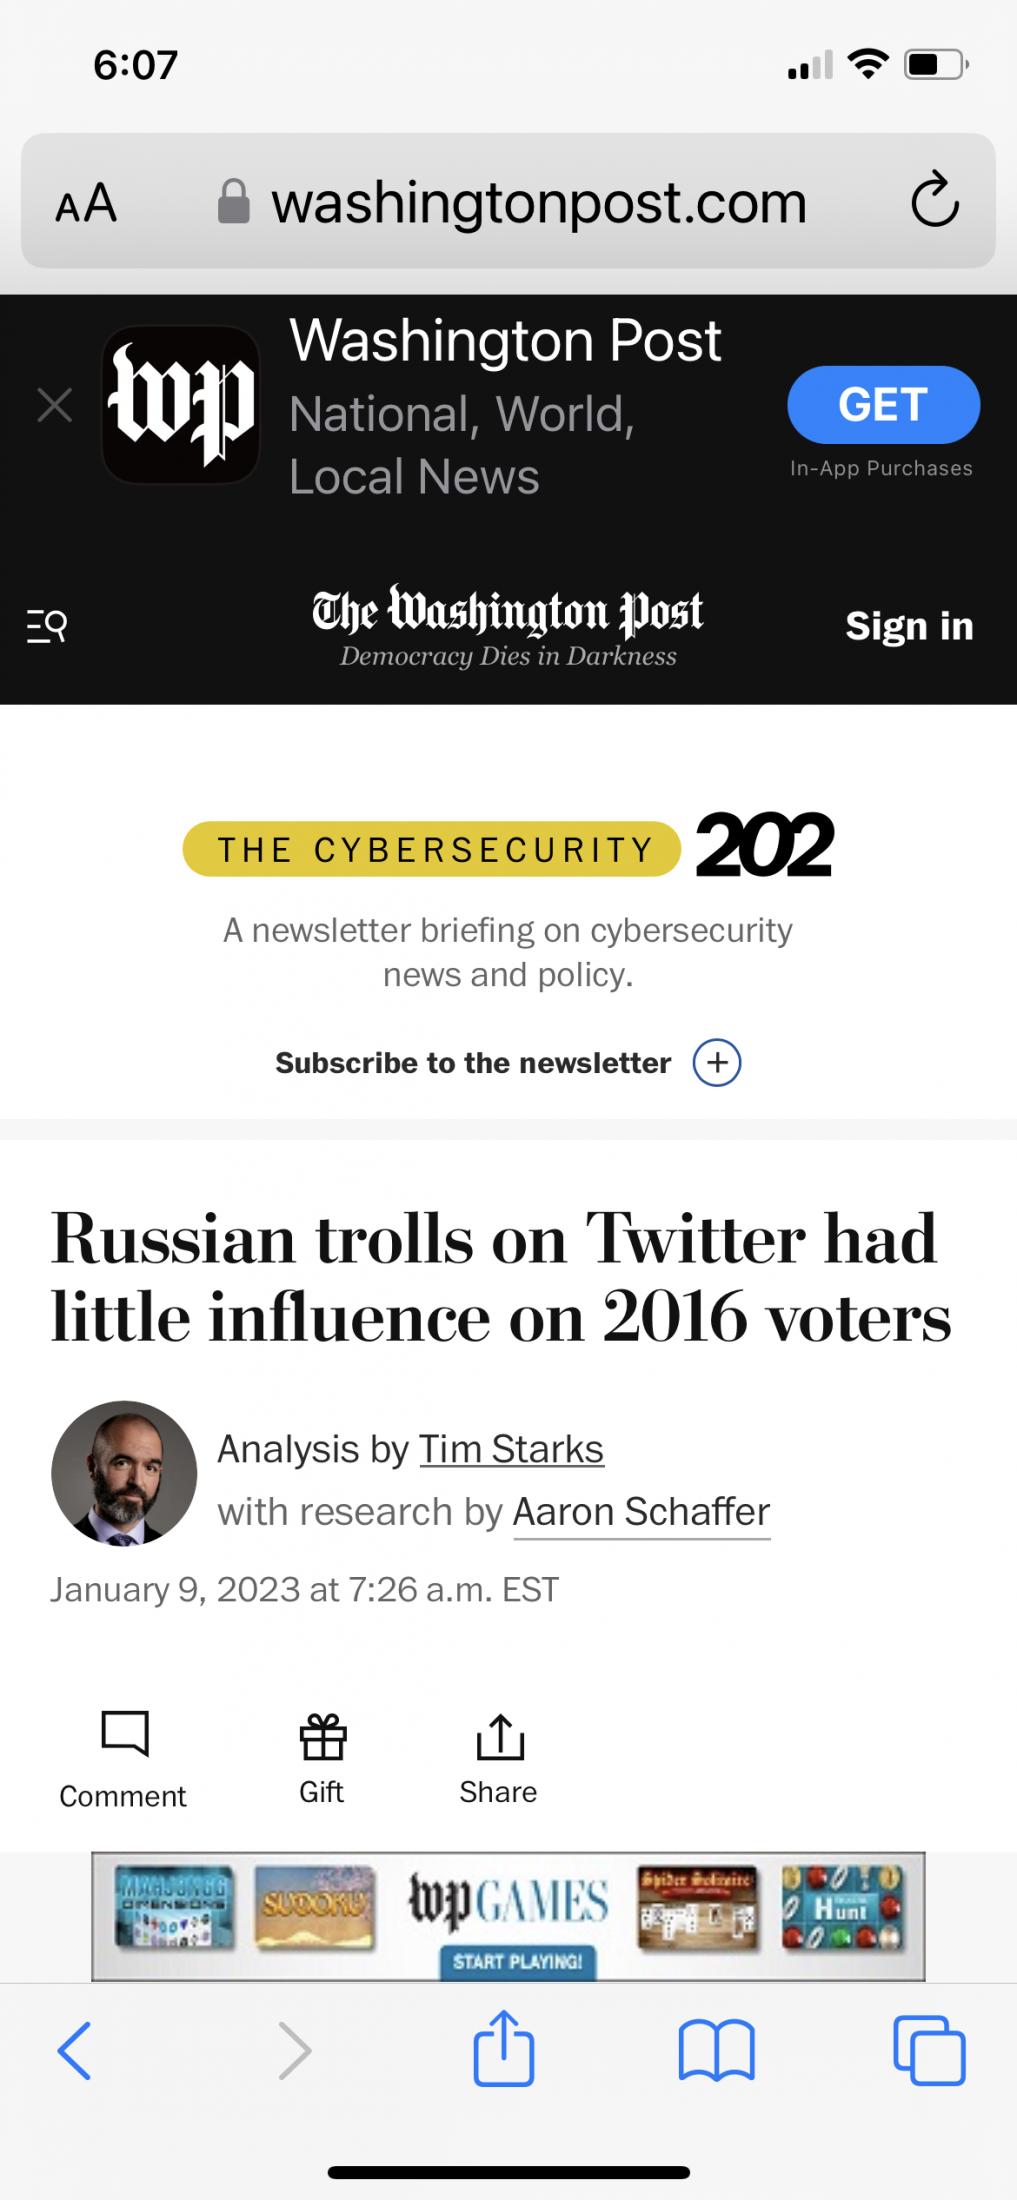Open The Cybersecurity 202 newsletter badge
This screenshot has height=2200, width=1017.
[x=508, y=848]
